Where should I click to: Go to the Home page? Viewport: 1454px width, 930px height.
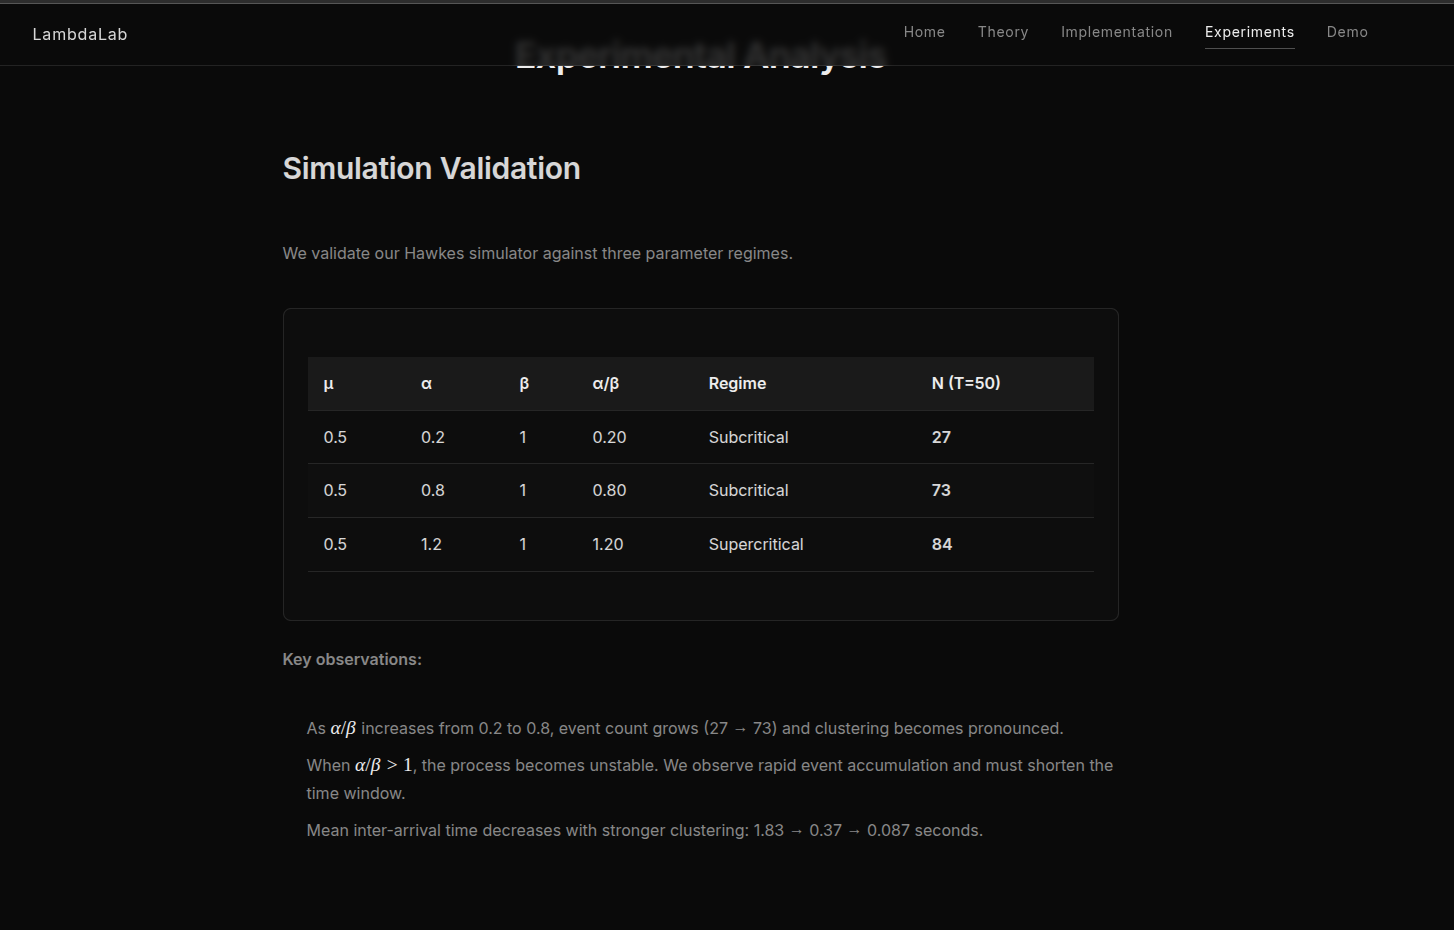click(x=924, y=32)
